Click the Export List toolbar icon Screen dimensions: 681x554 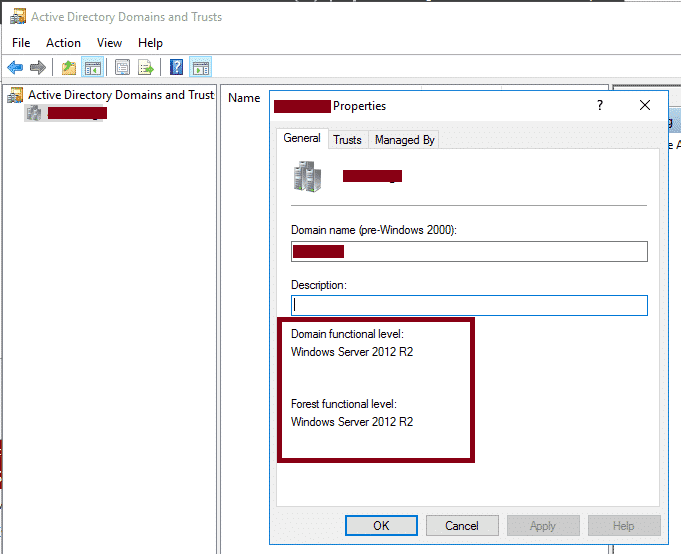click(145, 68)
